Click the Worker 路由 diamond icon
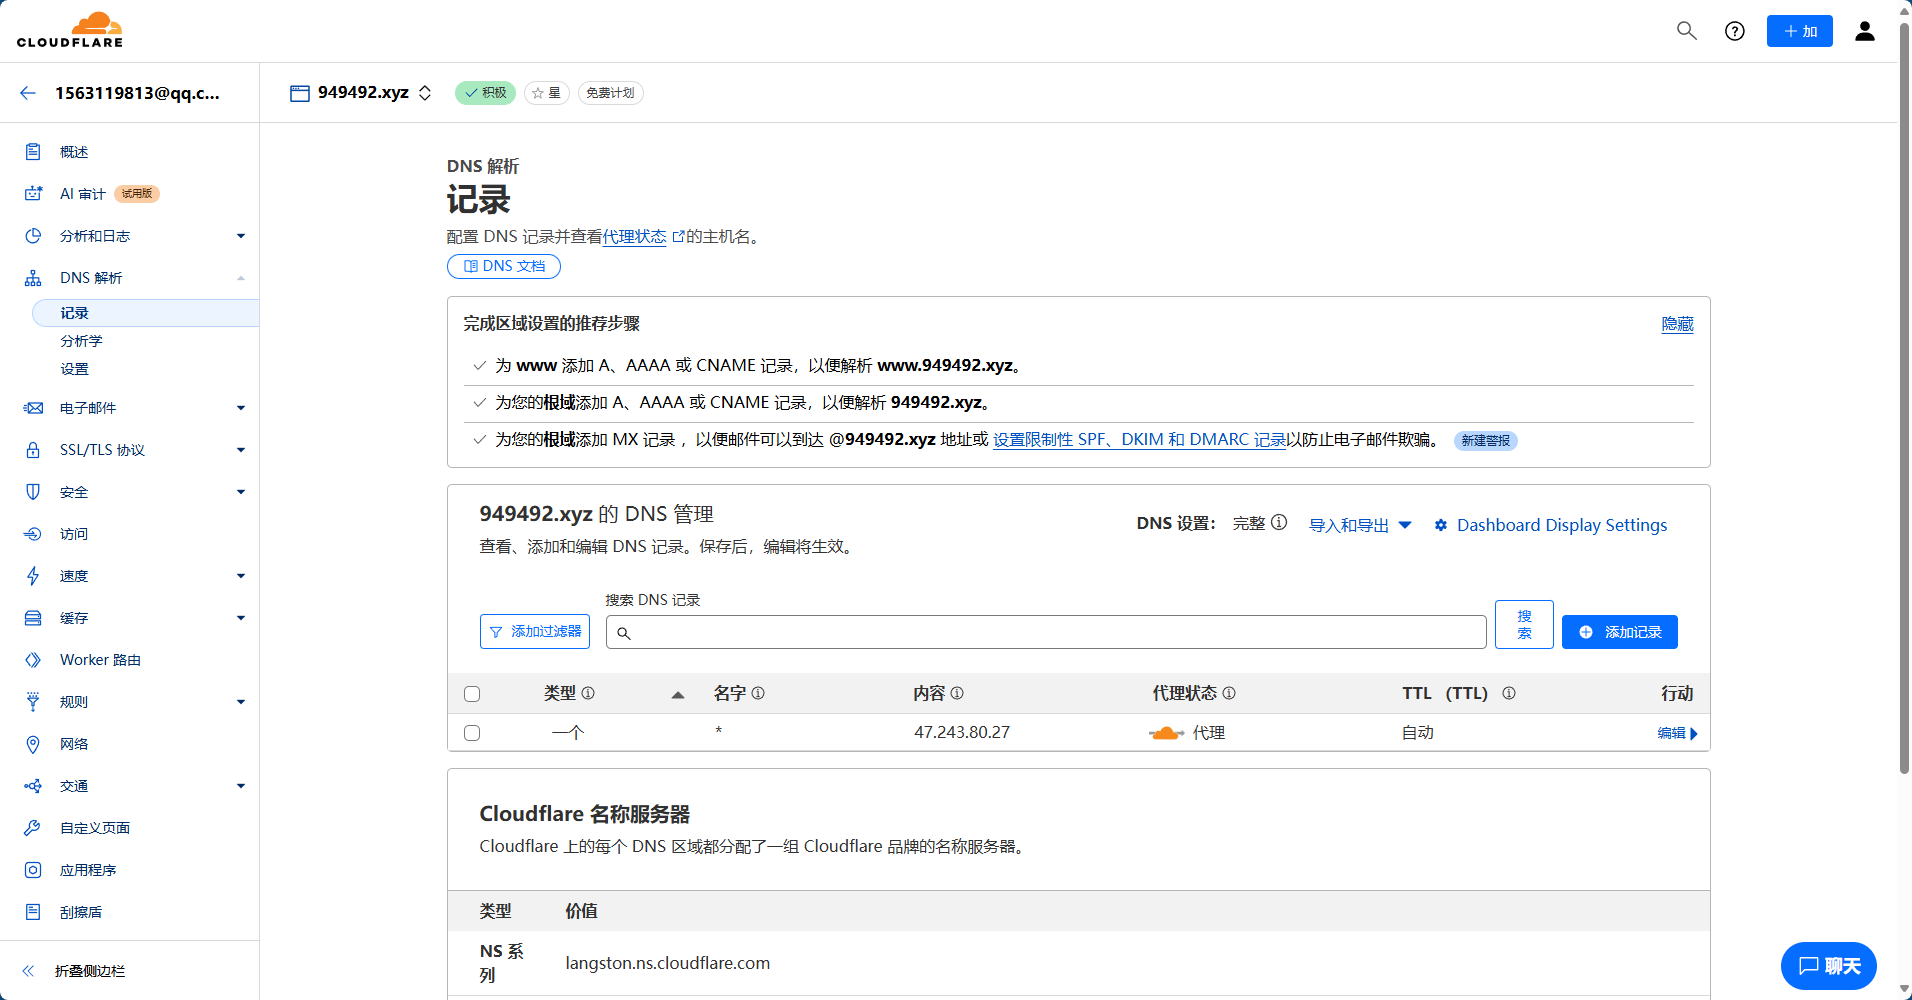Image resolution: width=1912 pixels, height=1000 pixels. [x=33, y=660]
